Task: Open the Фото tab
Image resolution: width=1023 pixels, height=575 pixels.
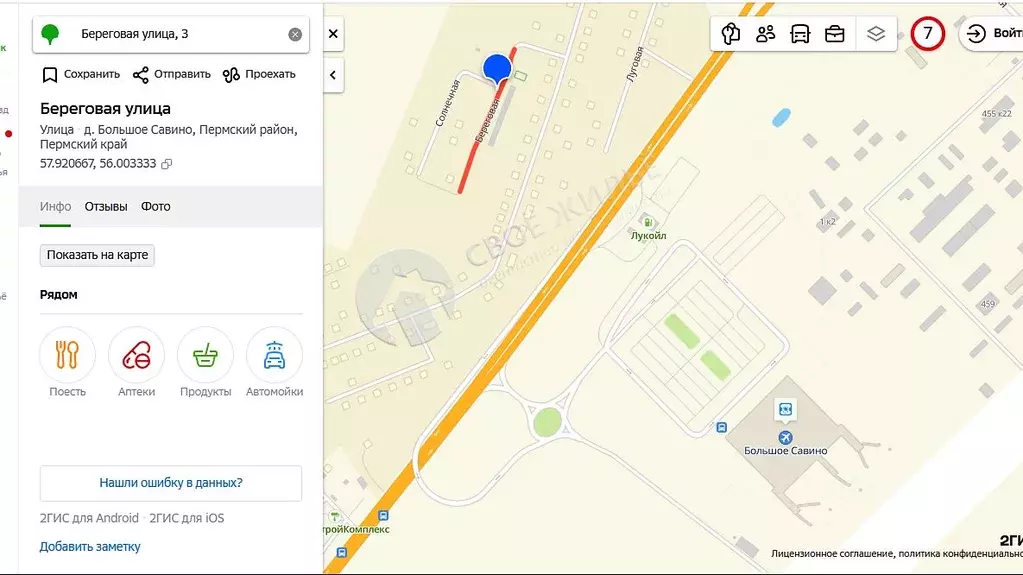Action: pyautogui.click(x=156, y=207)
